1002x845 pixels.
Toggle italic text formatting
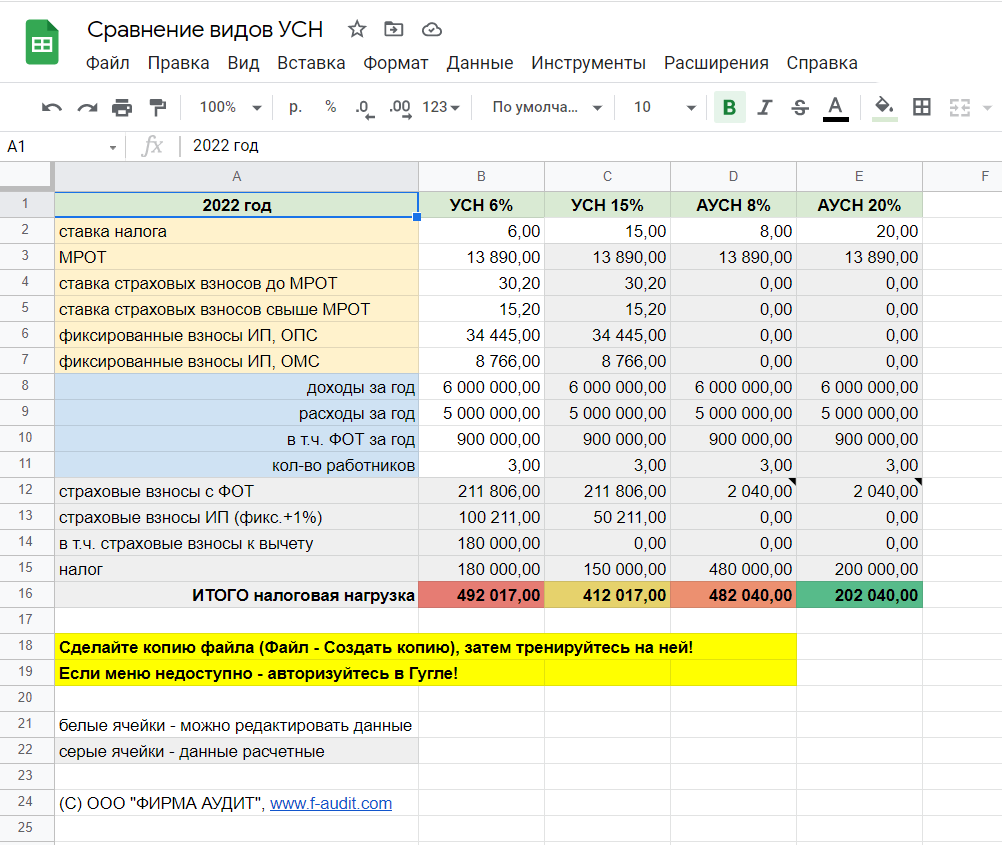click(765, 107)
